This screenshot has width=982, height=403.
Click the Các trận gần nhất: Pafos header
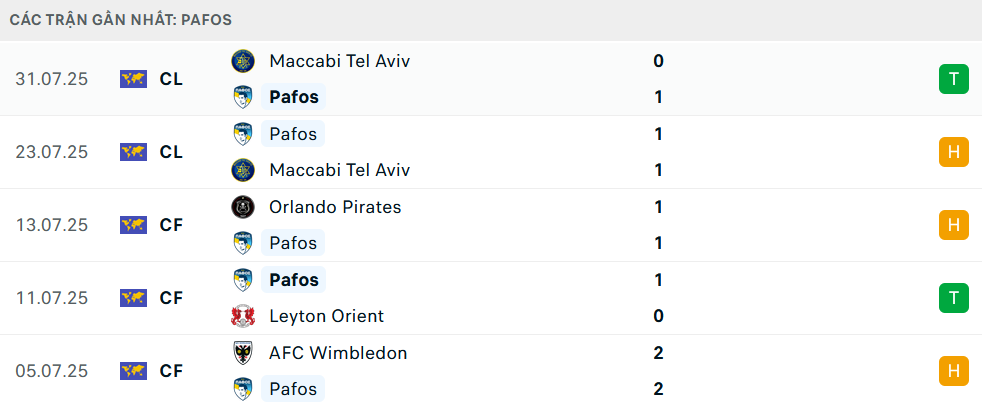[x=121, y=20]
